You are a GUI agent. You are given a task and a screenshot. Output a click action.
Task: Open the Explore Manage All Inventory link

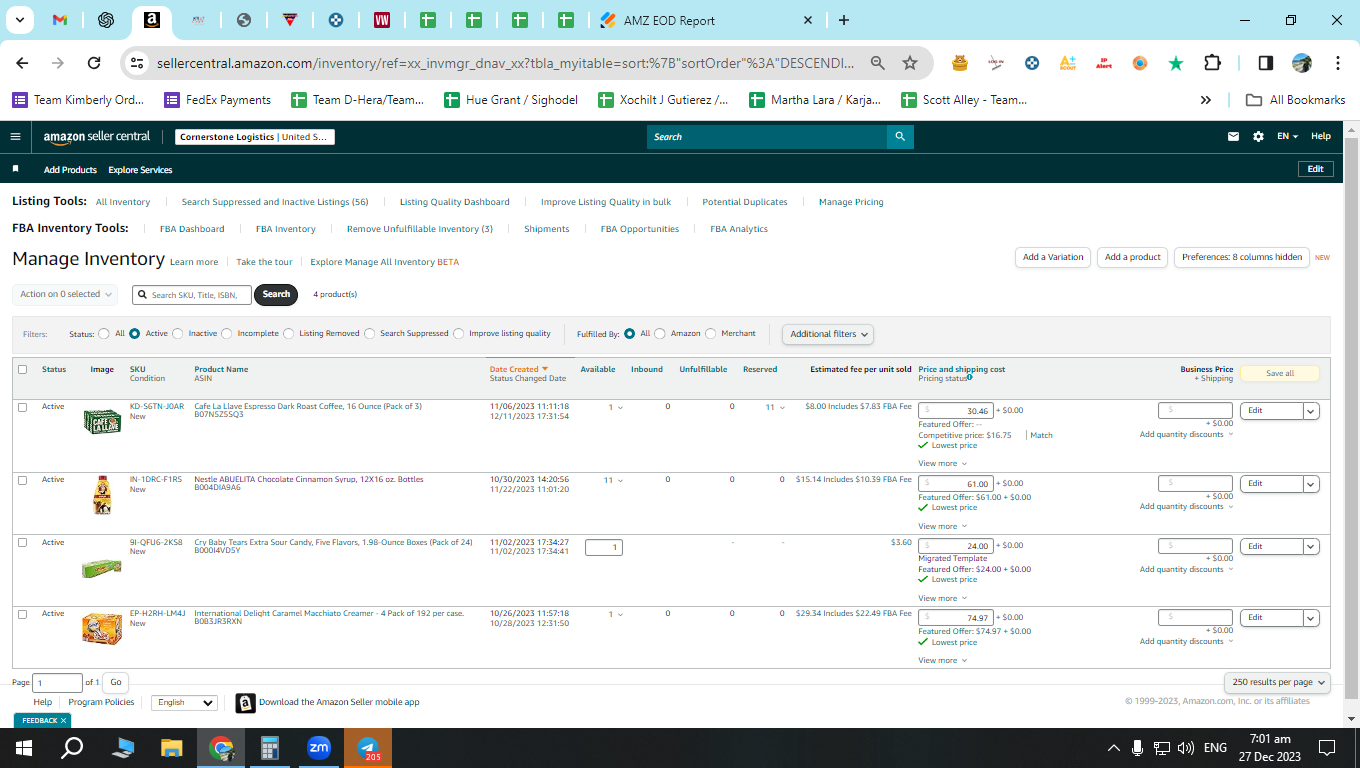(385, 262)
